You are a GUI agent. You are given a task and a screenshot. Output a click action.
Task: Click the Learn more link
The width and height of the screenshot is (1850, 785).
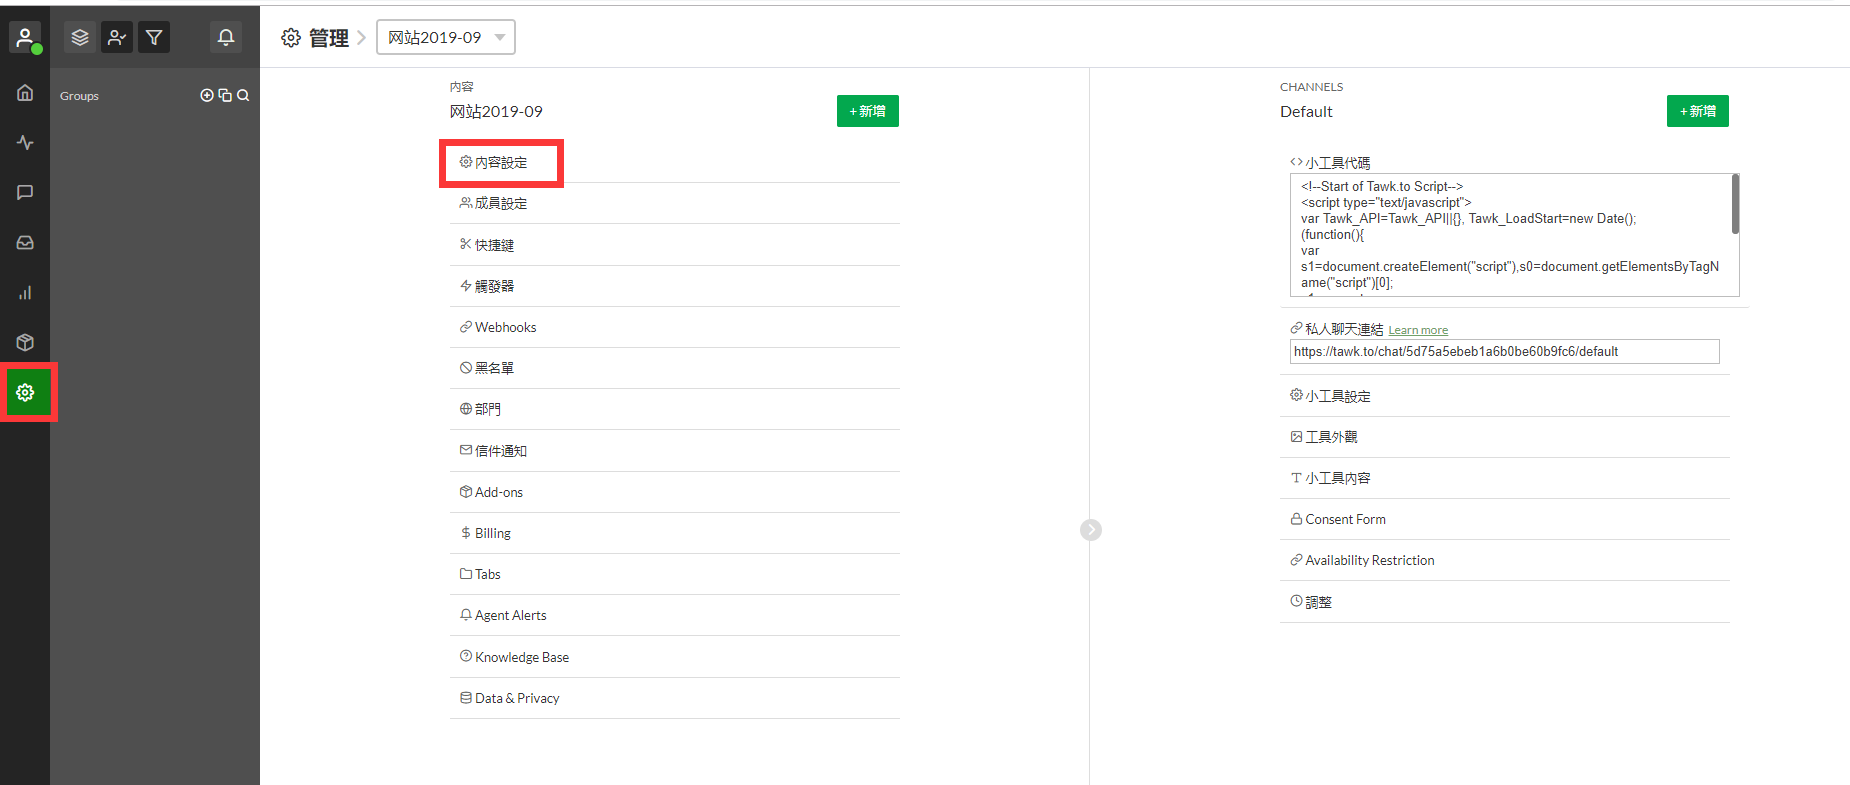pyautogui.click(x=1417, y=330)
